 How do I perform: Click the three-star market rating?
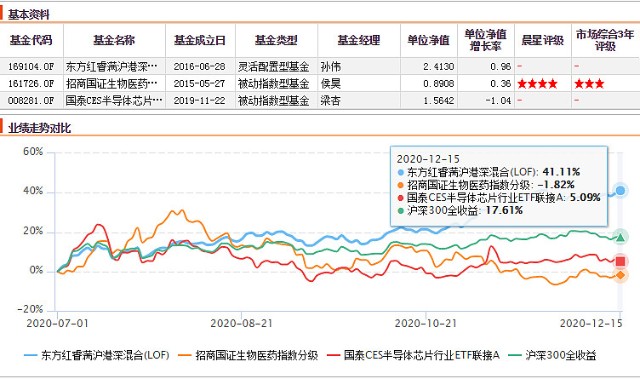click(589, 84)
